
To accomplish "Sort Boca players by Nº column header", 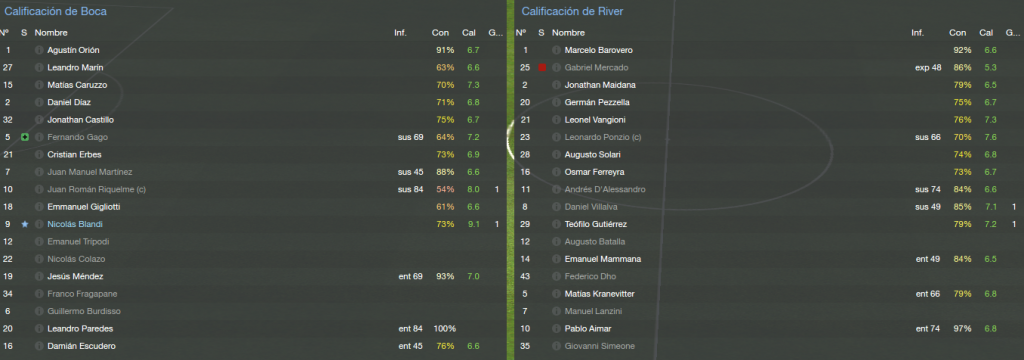I will [x=5, y=33].
